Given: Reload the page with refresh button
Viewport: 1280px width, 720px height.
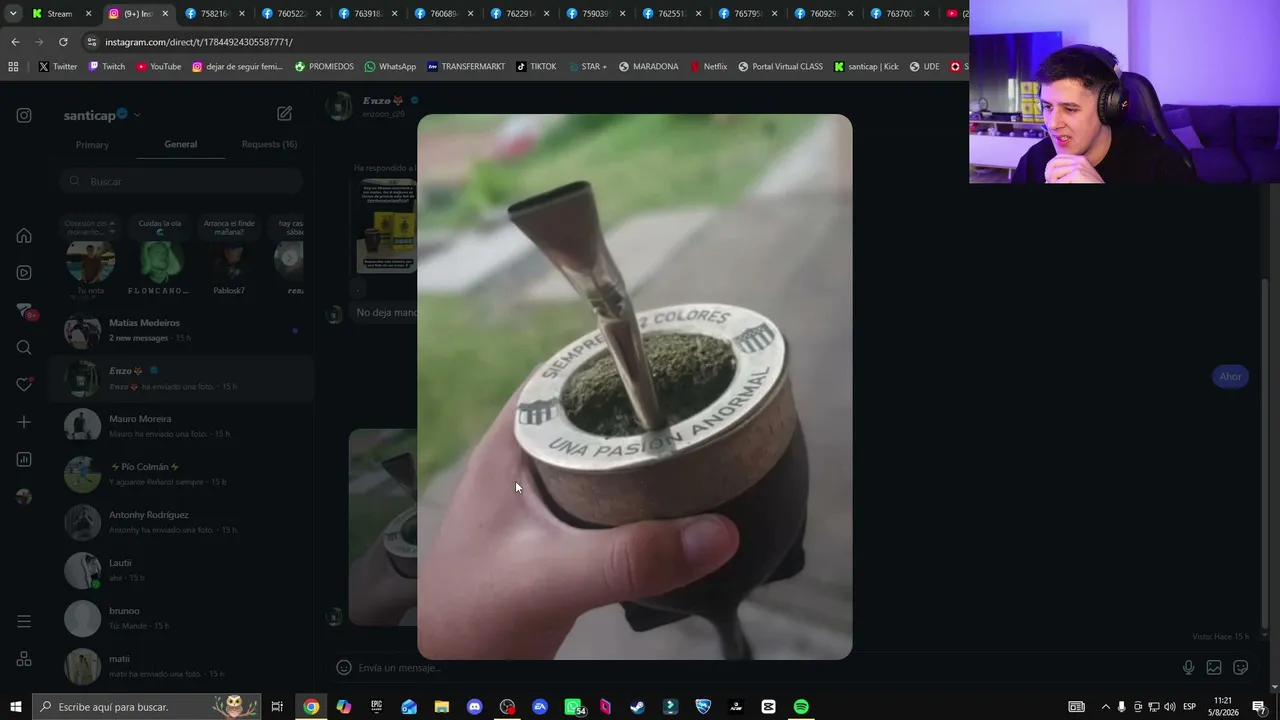Looking at the screenshot, I should pos(63,42).
